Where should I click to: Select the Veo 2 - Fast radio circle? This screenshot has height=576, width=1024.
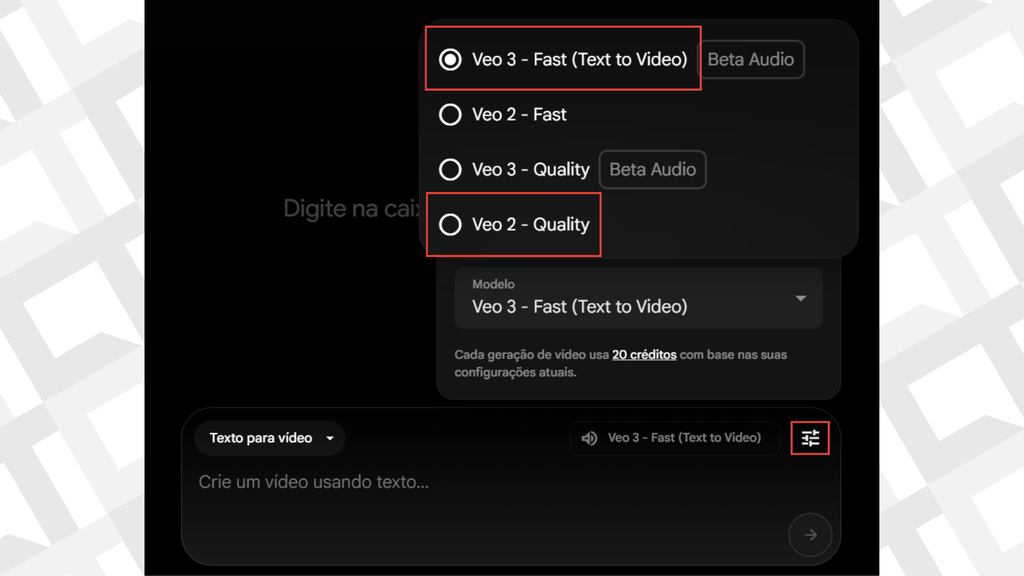point(450,114)
